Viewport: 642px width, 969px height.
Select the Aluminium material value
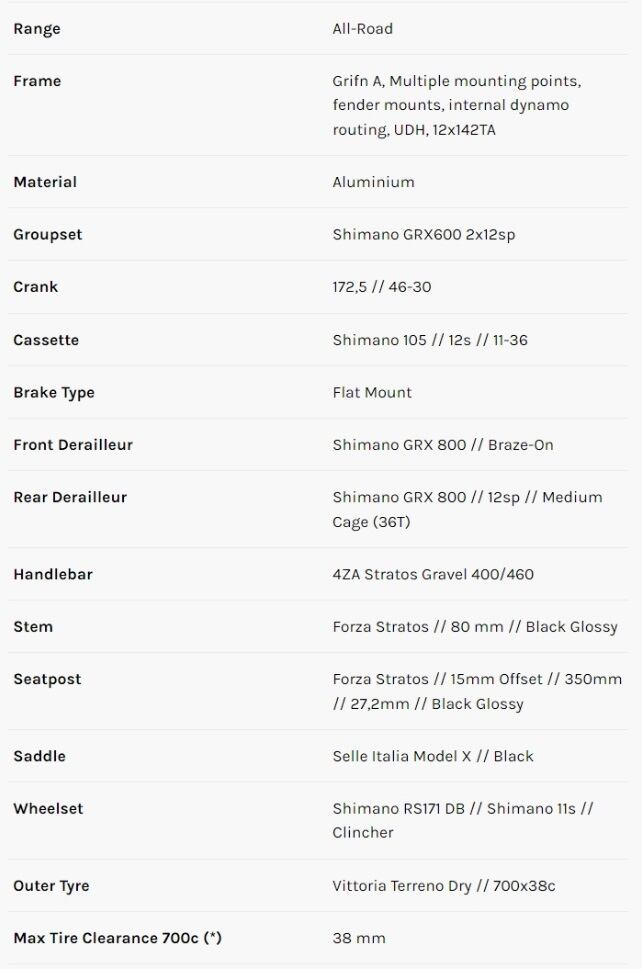373,182
